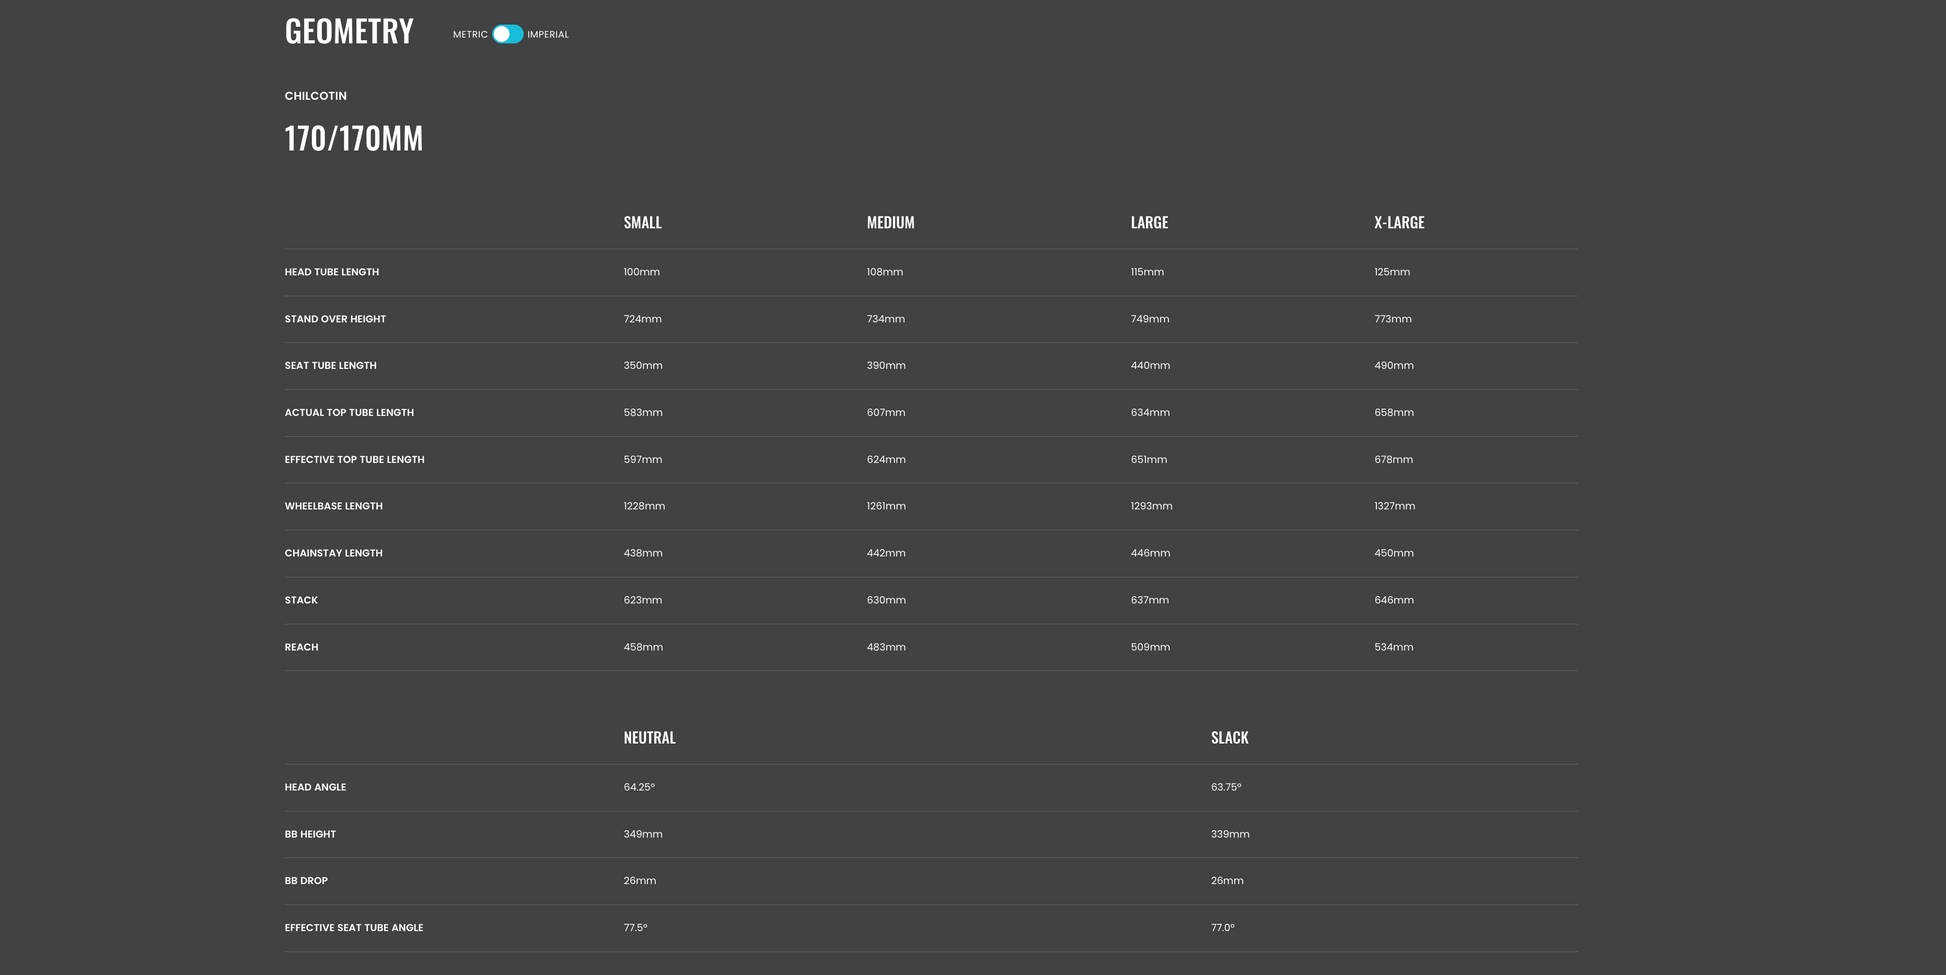The height and width of the screenshot is (975, 1946).
Task: Click the SLACK geometry setting header
Action: click(1229, 738)
